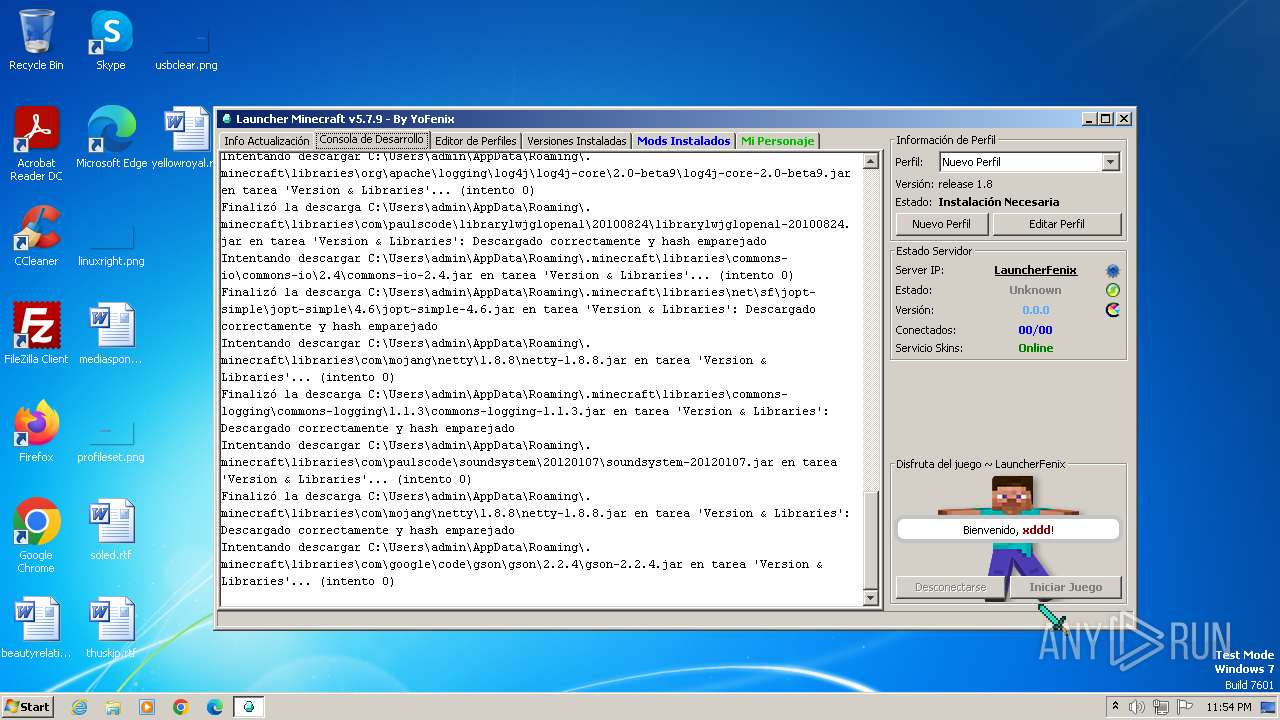Click the '0.0.0' server version value
This screenshot has height=720, width=1280.
coord(1035,310)
